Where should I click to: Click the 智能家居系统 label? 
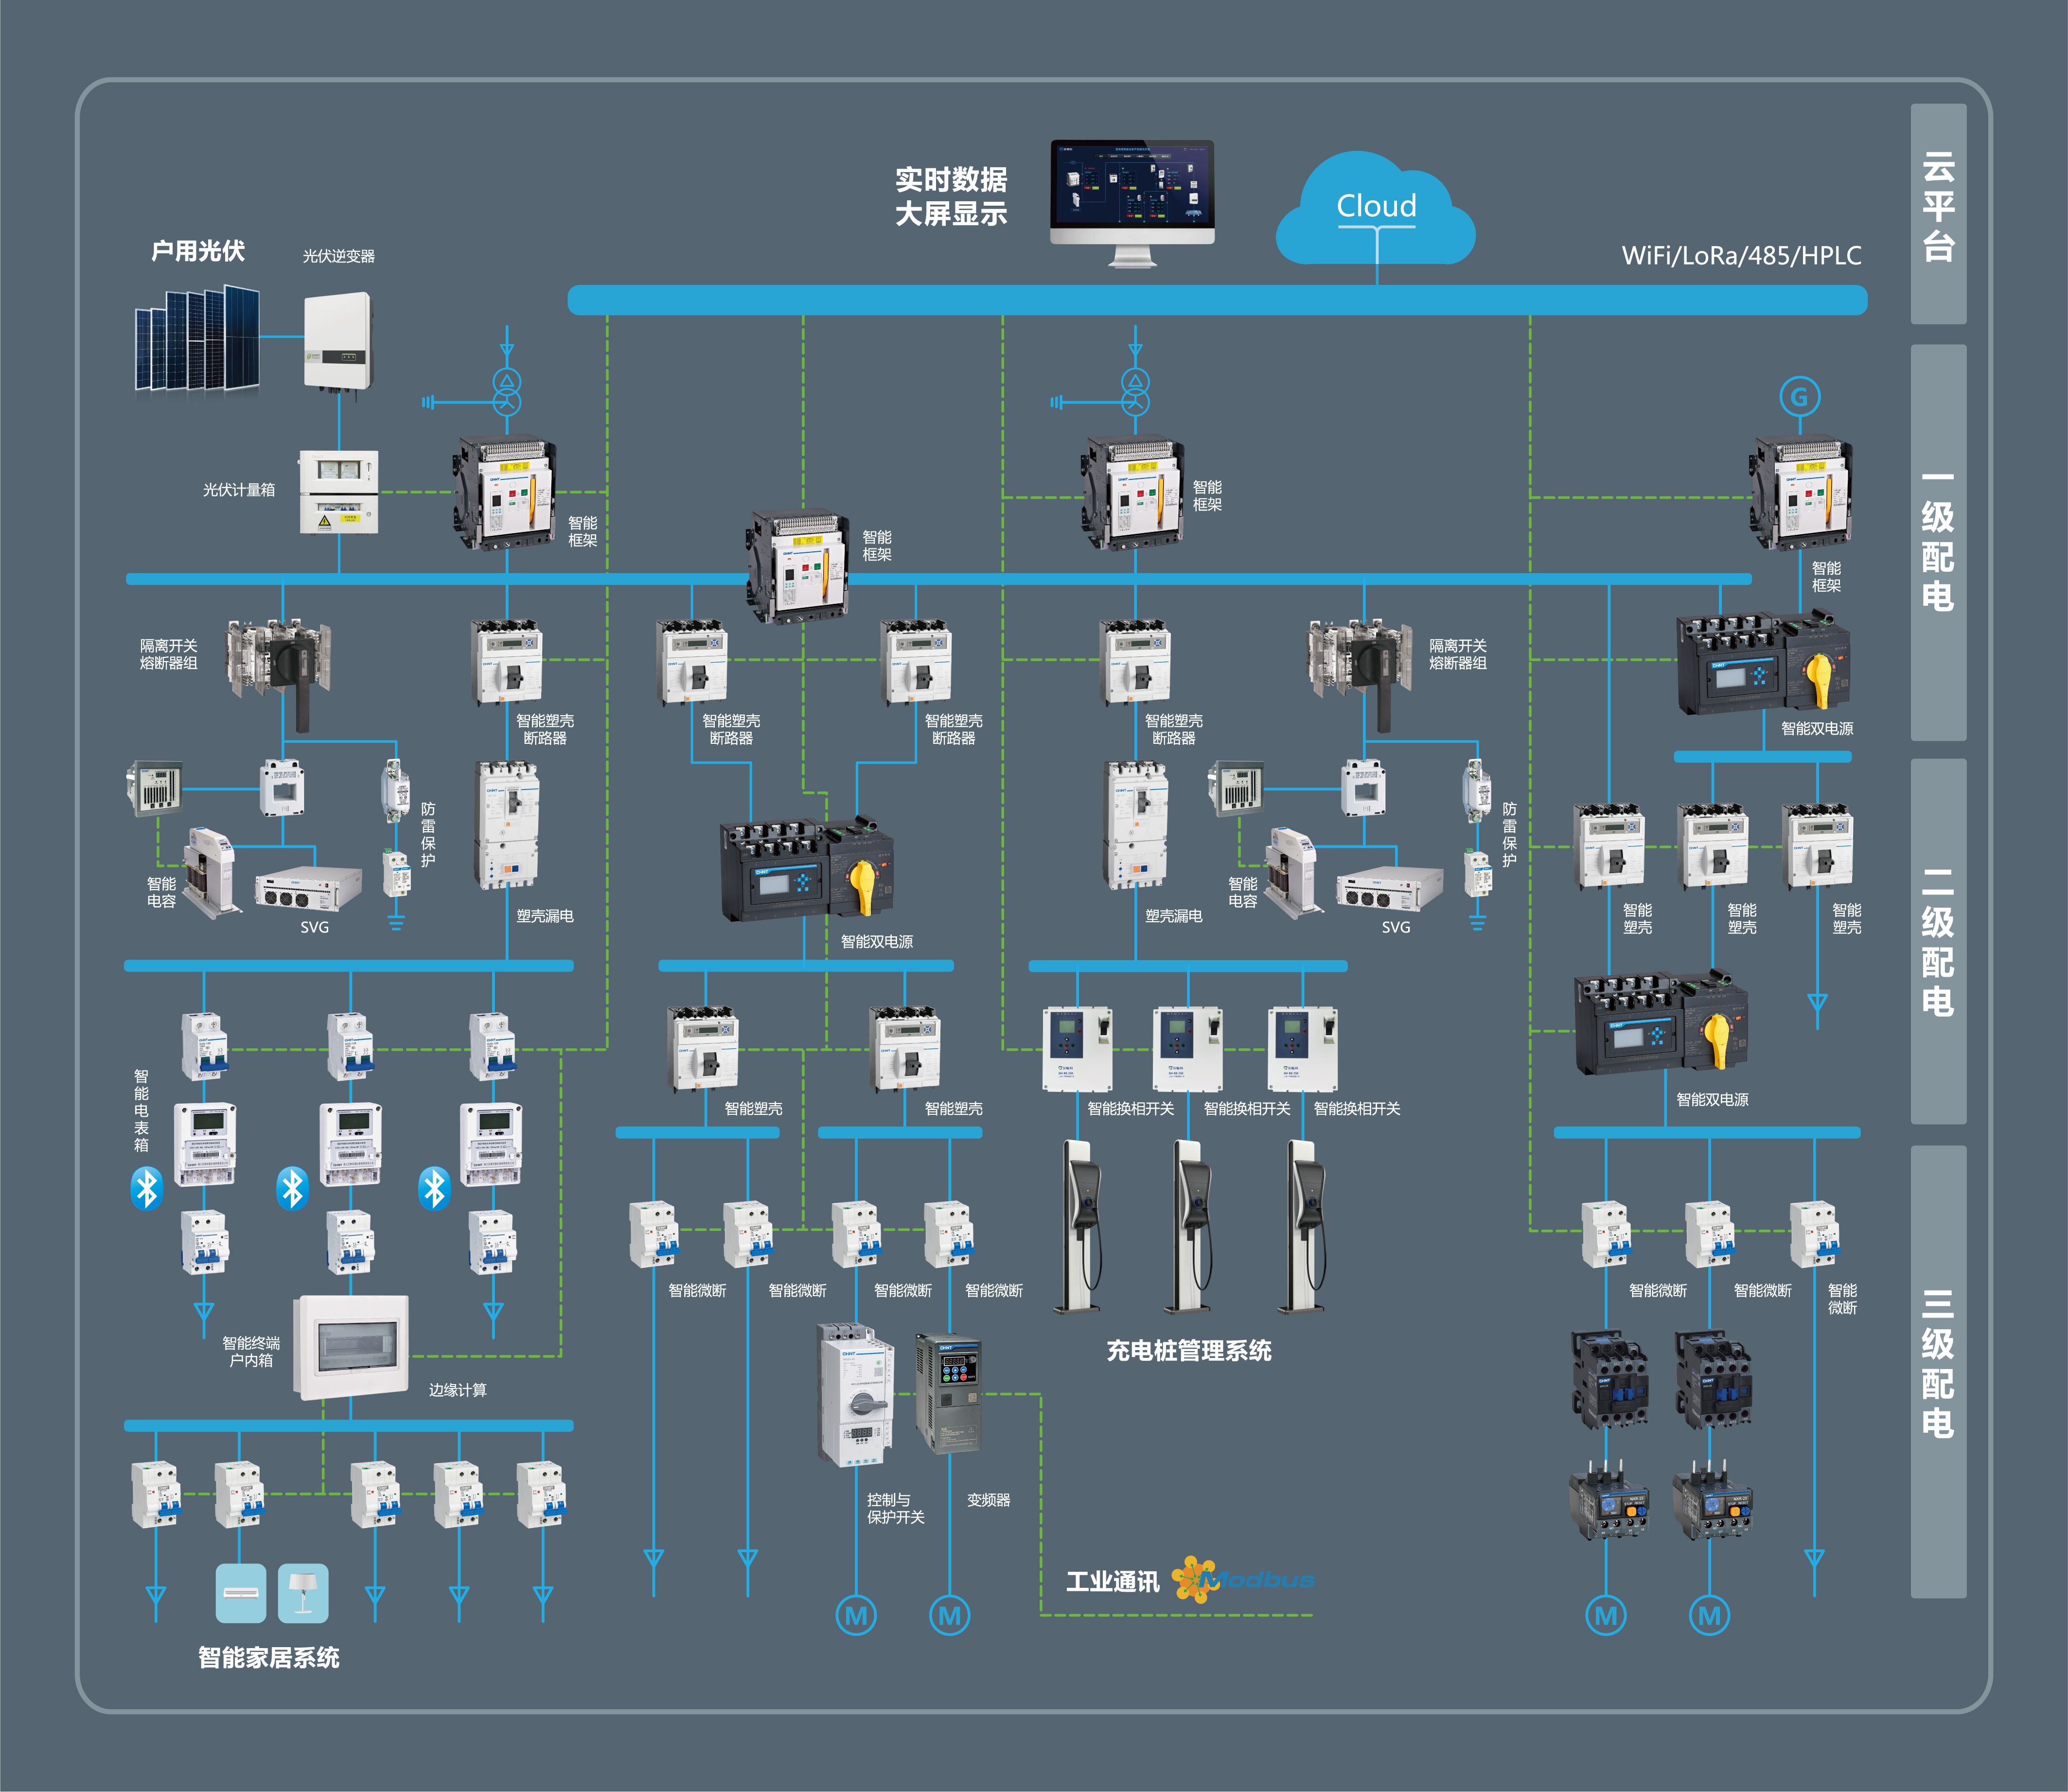(x=268, y=1658)
